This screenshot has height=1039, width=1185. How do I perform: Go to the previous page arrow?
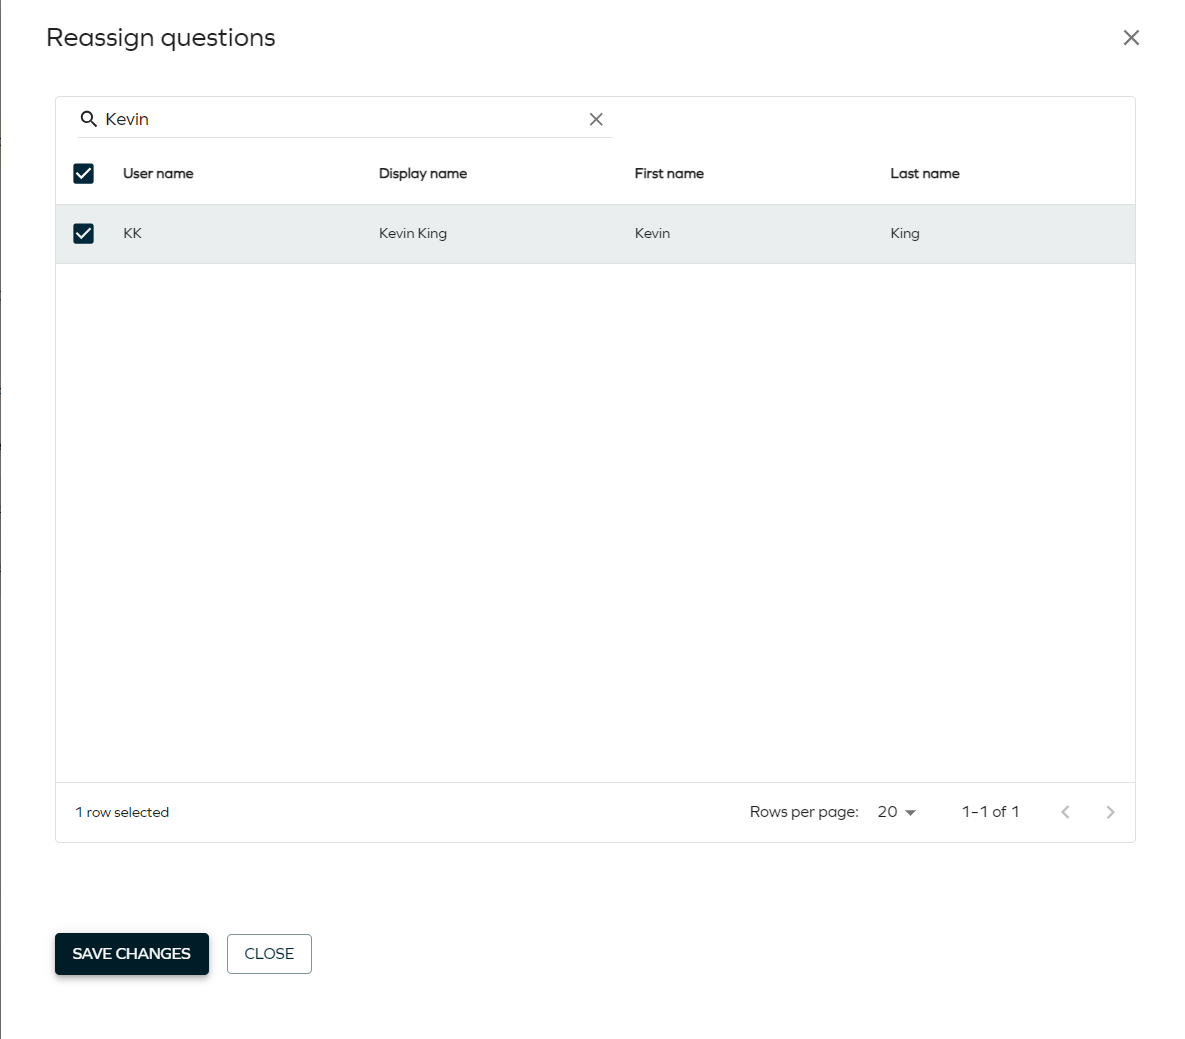click(x=1065, y=812)
